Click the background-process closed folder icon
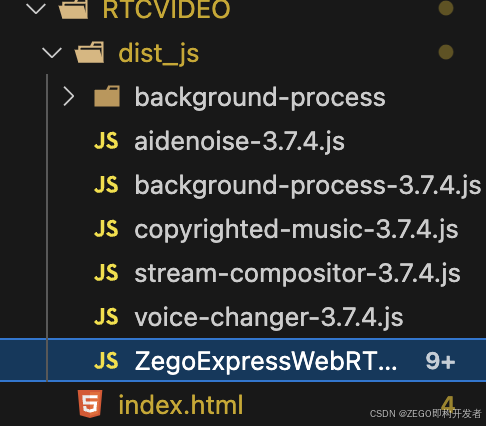 (107, 96)
